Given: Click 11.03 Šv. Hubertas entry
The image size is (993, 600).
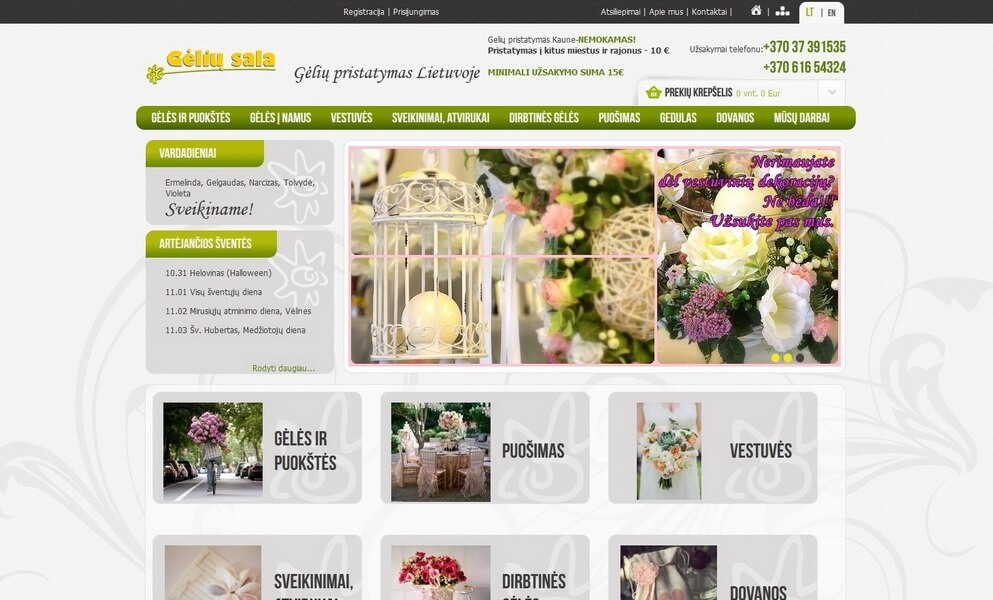Looking at the screenshot, I should [235, 330].
